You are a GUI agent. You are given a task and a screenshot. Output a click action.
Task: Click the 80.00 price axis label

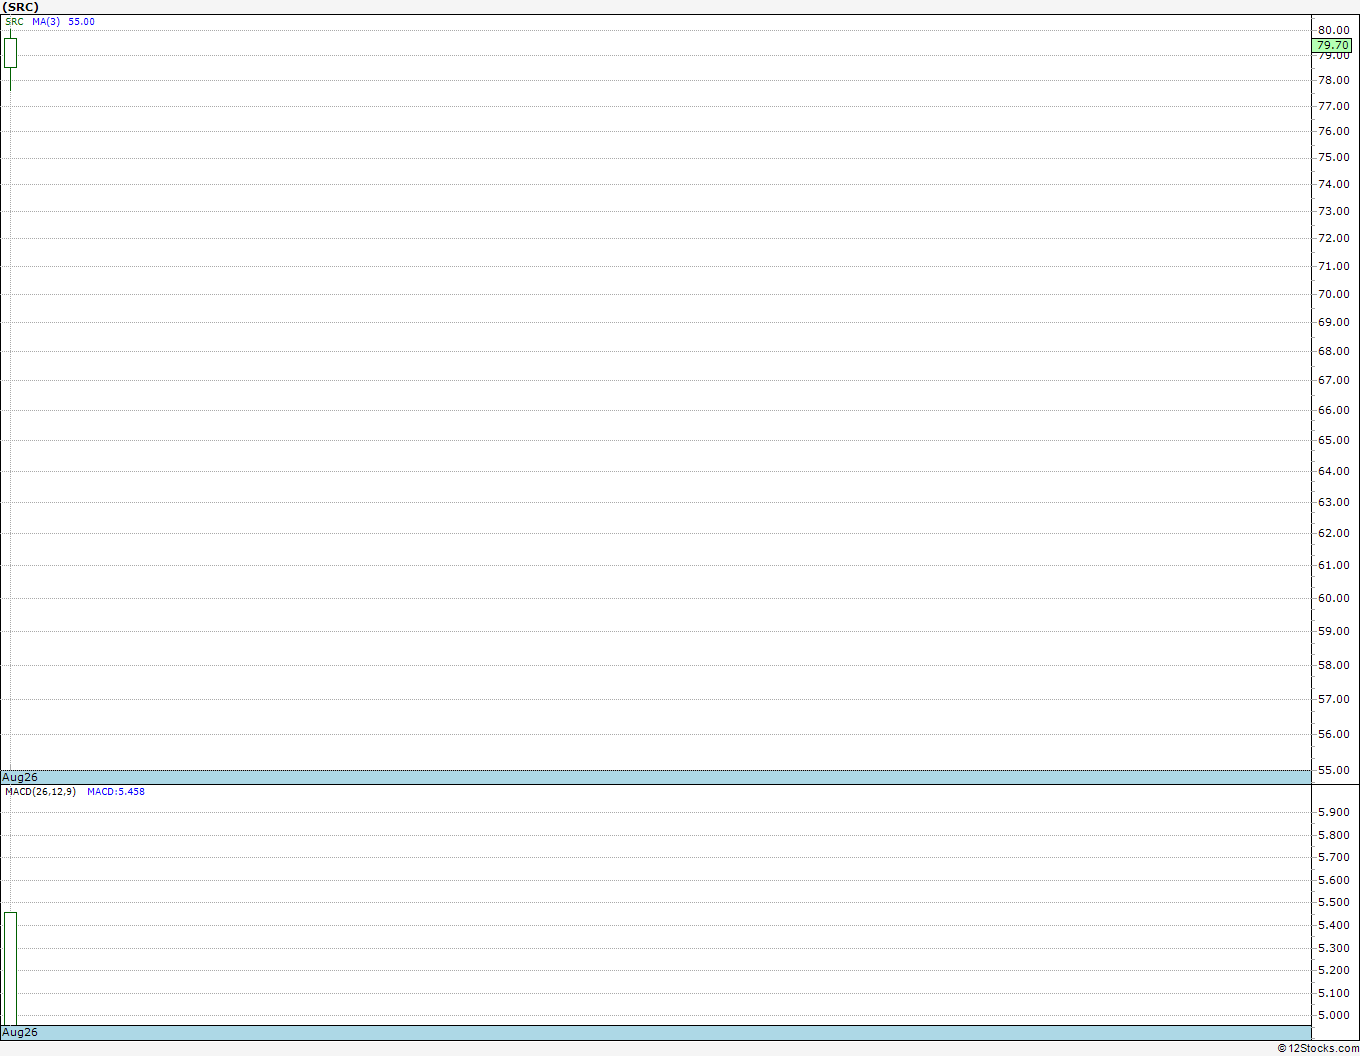pos(1333,30)
